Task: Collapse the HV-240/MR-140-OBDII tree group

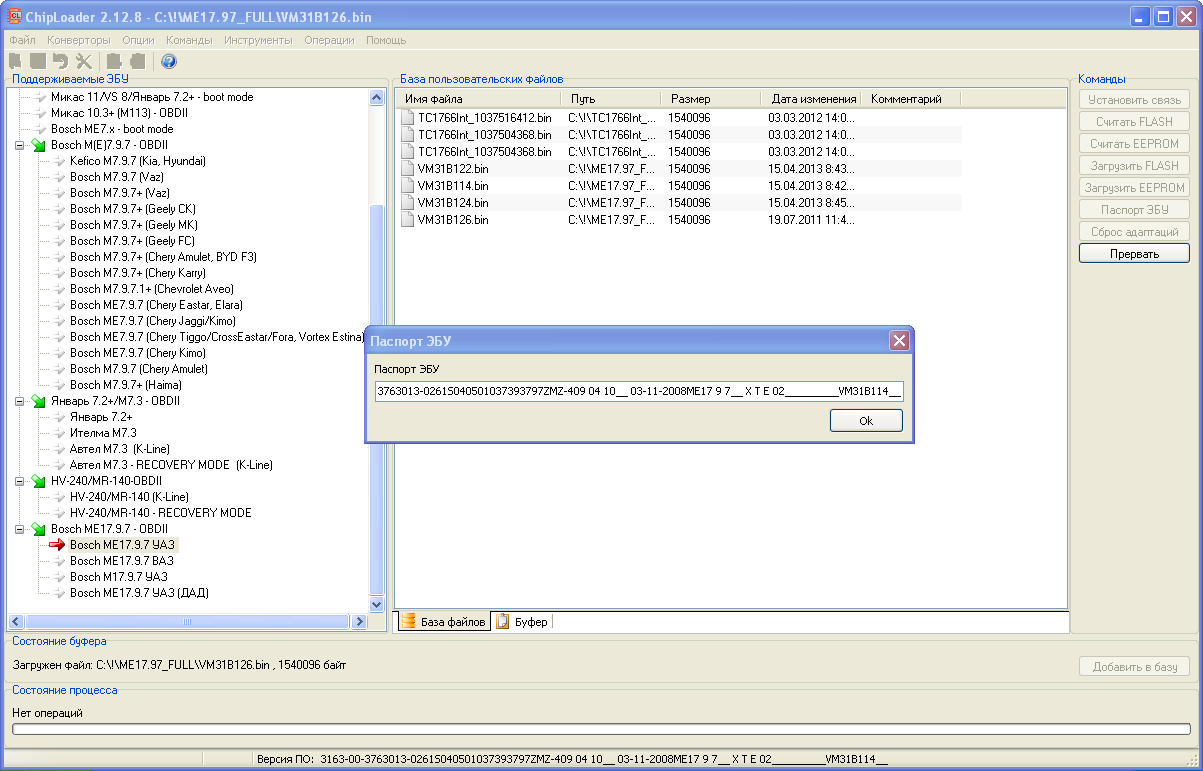Action: click(19, 481)
